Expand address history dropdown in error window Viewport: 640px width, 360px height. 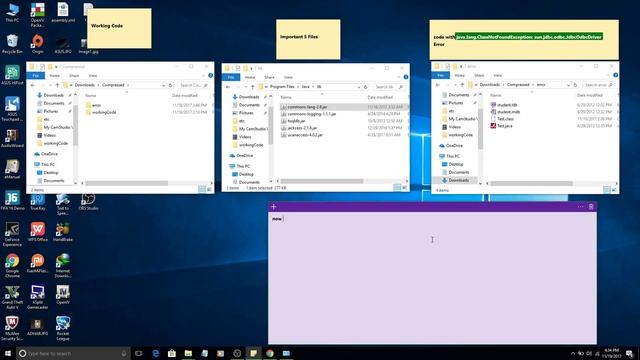tap(568, 85)
